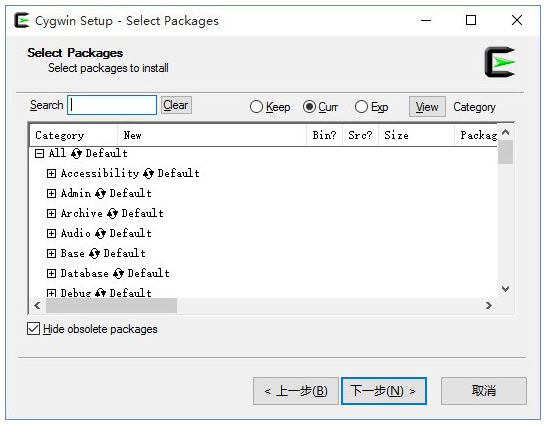Clear the search text with Clear button
Viewport: 545px width, 426px height.
point(176,105)
